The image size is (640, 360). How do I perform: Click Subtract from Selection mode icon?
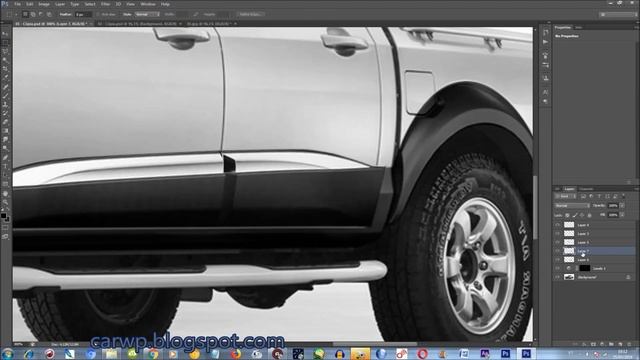(x=41, y=14)
